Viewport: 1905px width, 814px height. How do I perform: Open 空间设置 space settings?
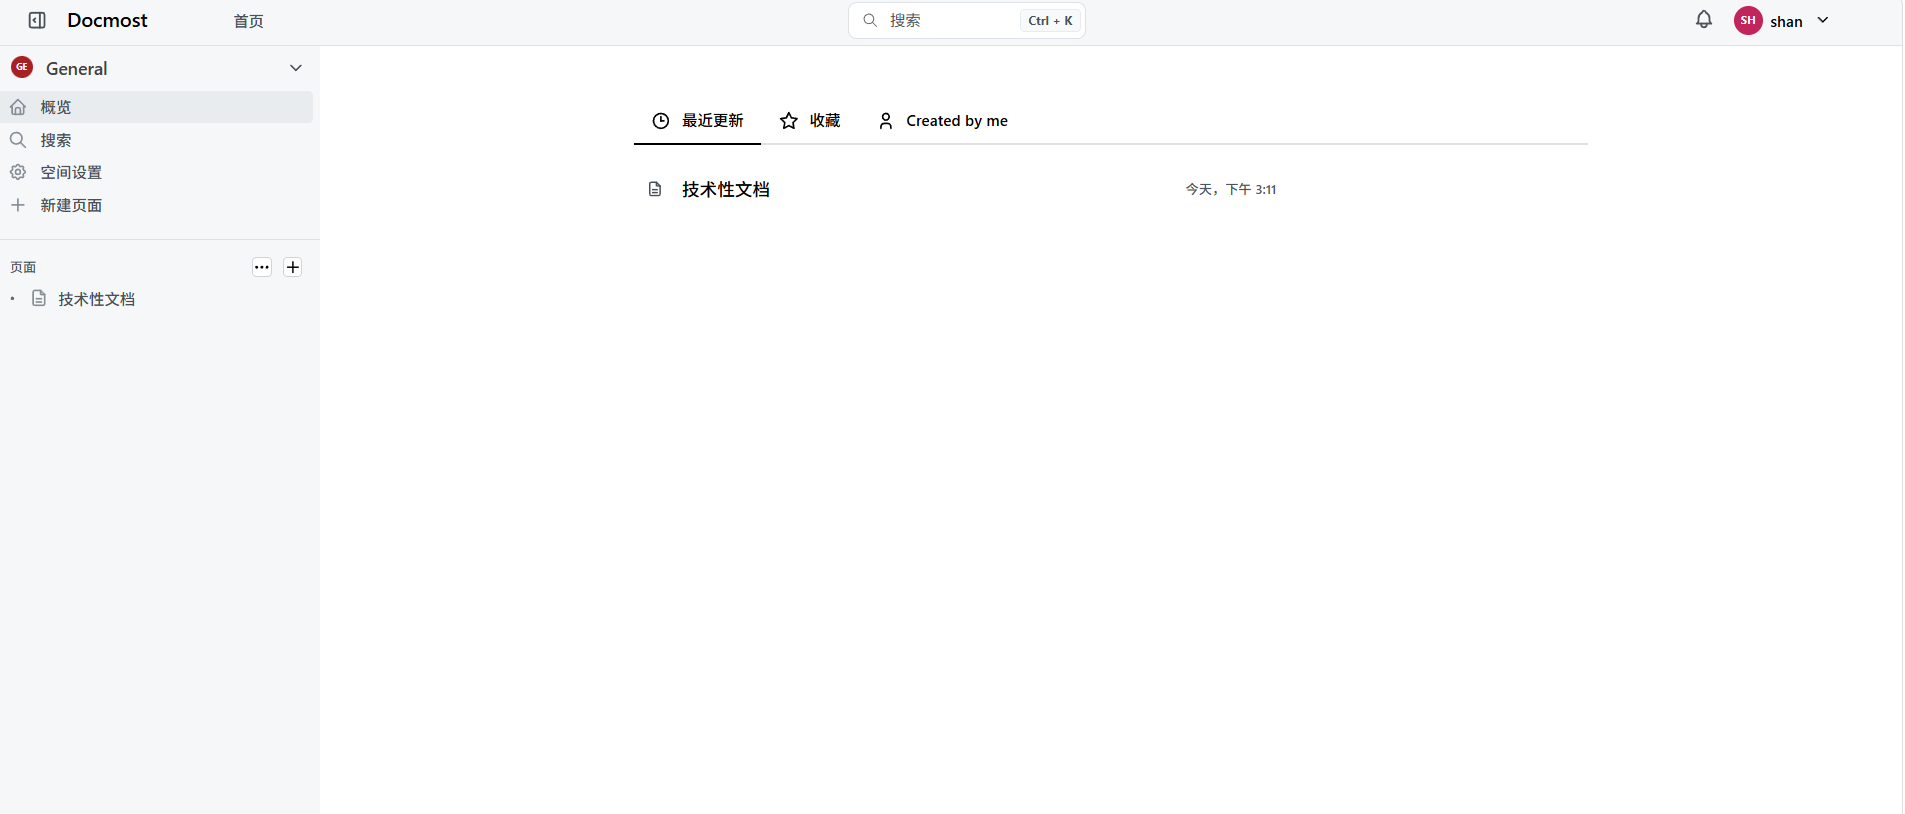pos(157,172)
